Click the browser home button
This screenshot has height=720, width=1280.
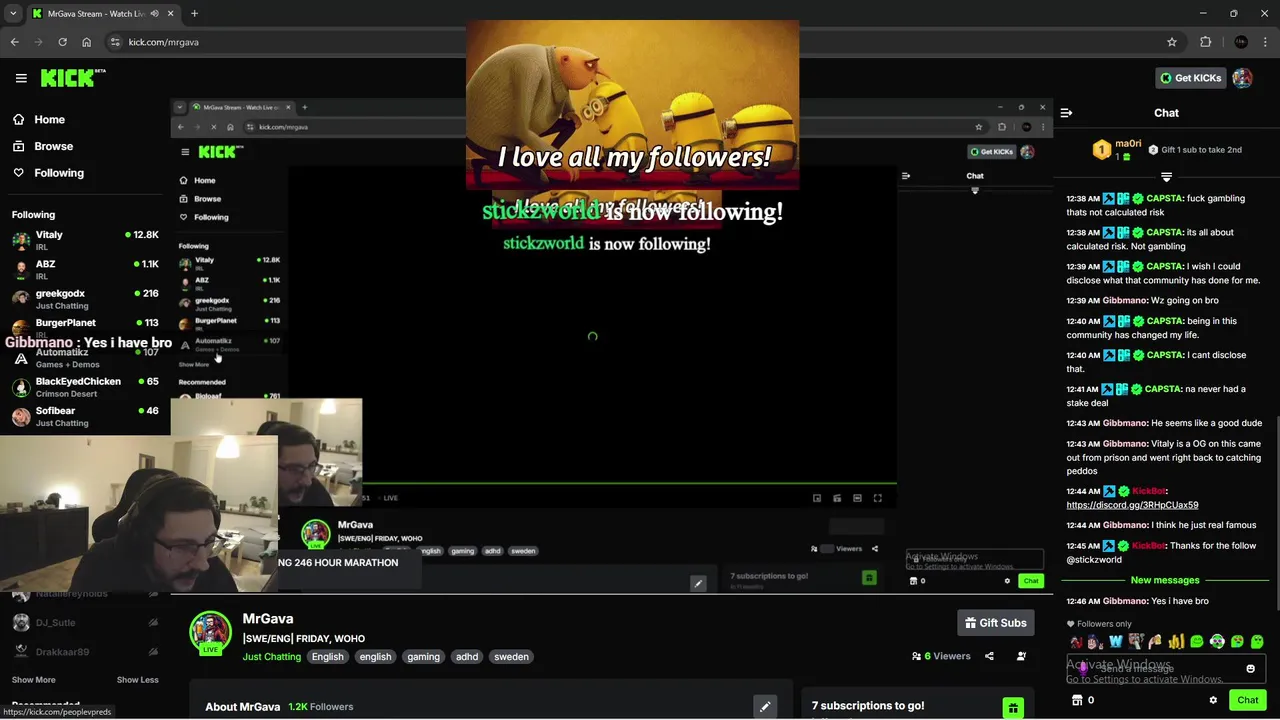tap(86, 42)
